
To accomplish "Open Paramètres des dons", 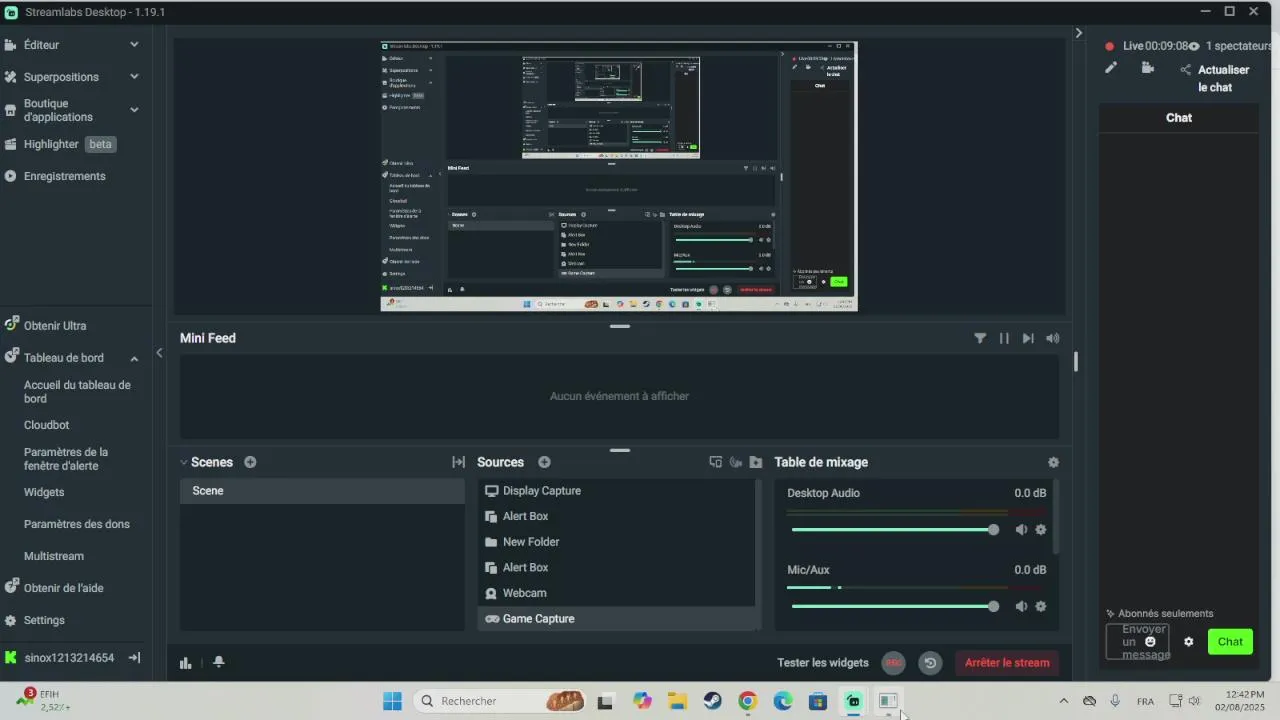I will pos(77,524).
